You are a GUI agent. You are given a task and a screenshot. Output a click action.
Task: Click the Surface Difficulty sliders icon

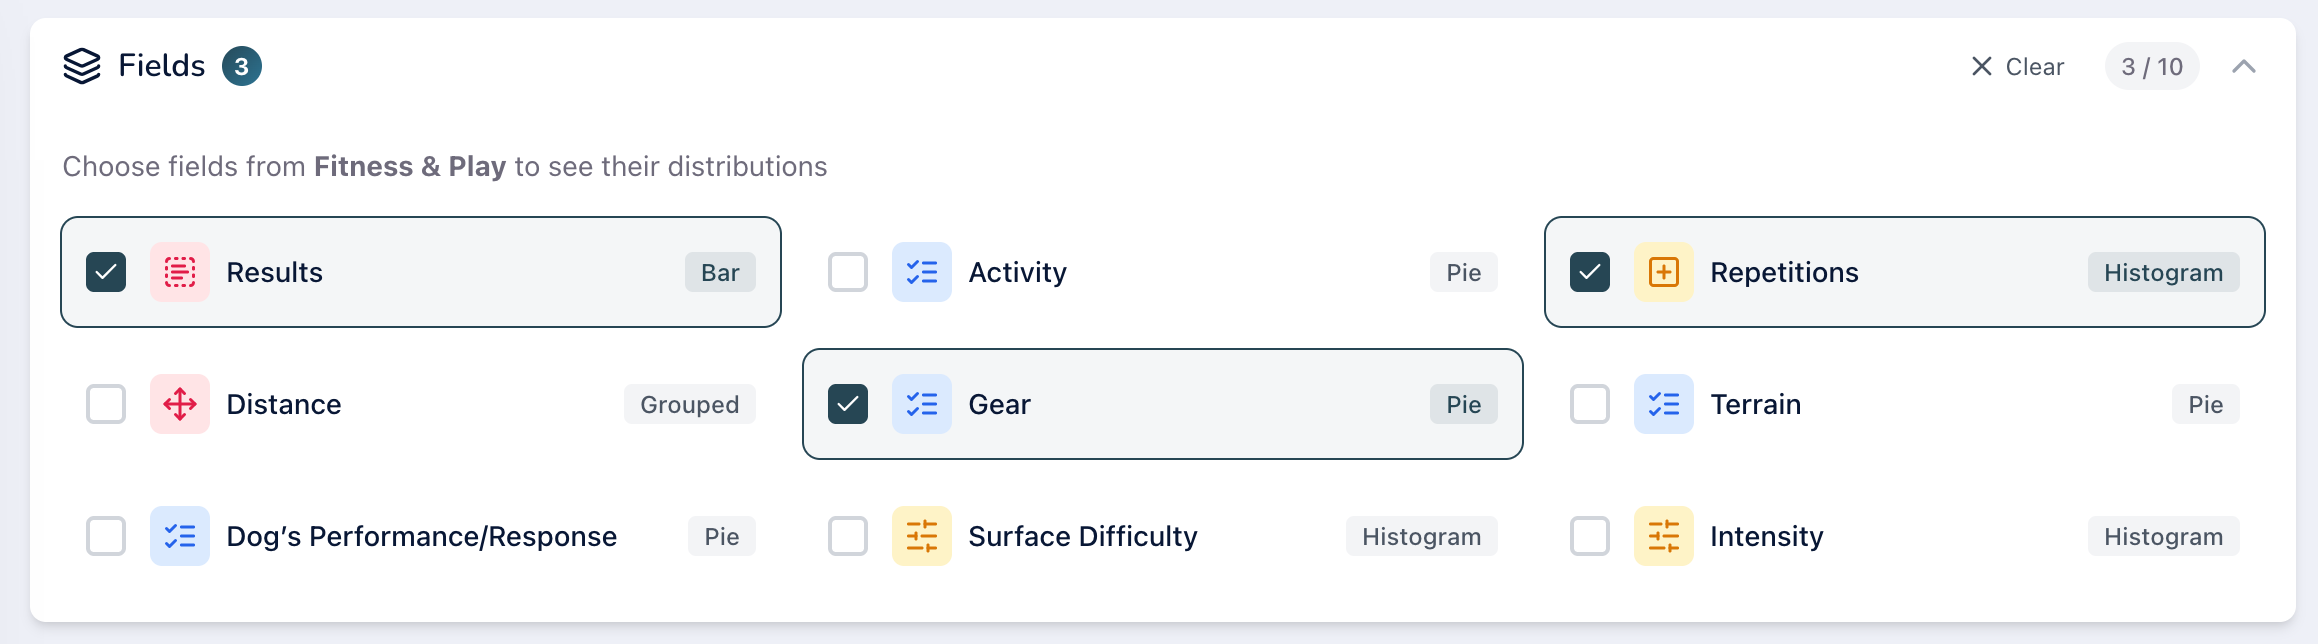(x=922, y=536)
